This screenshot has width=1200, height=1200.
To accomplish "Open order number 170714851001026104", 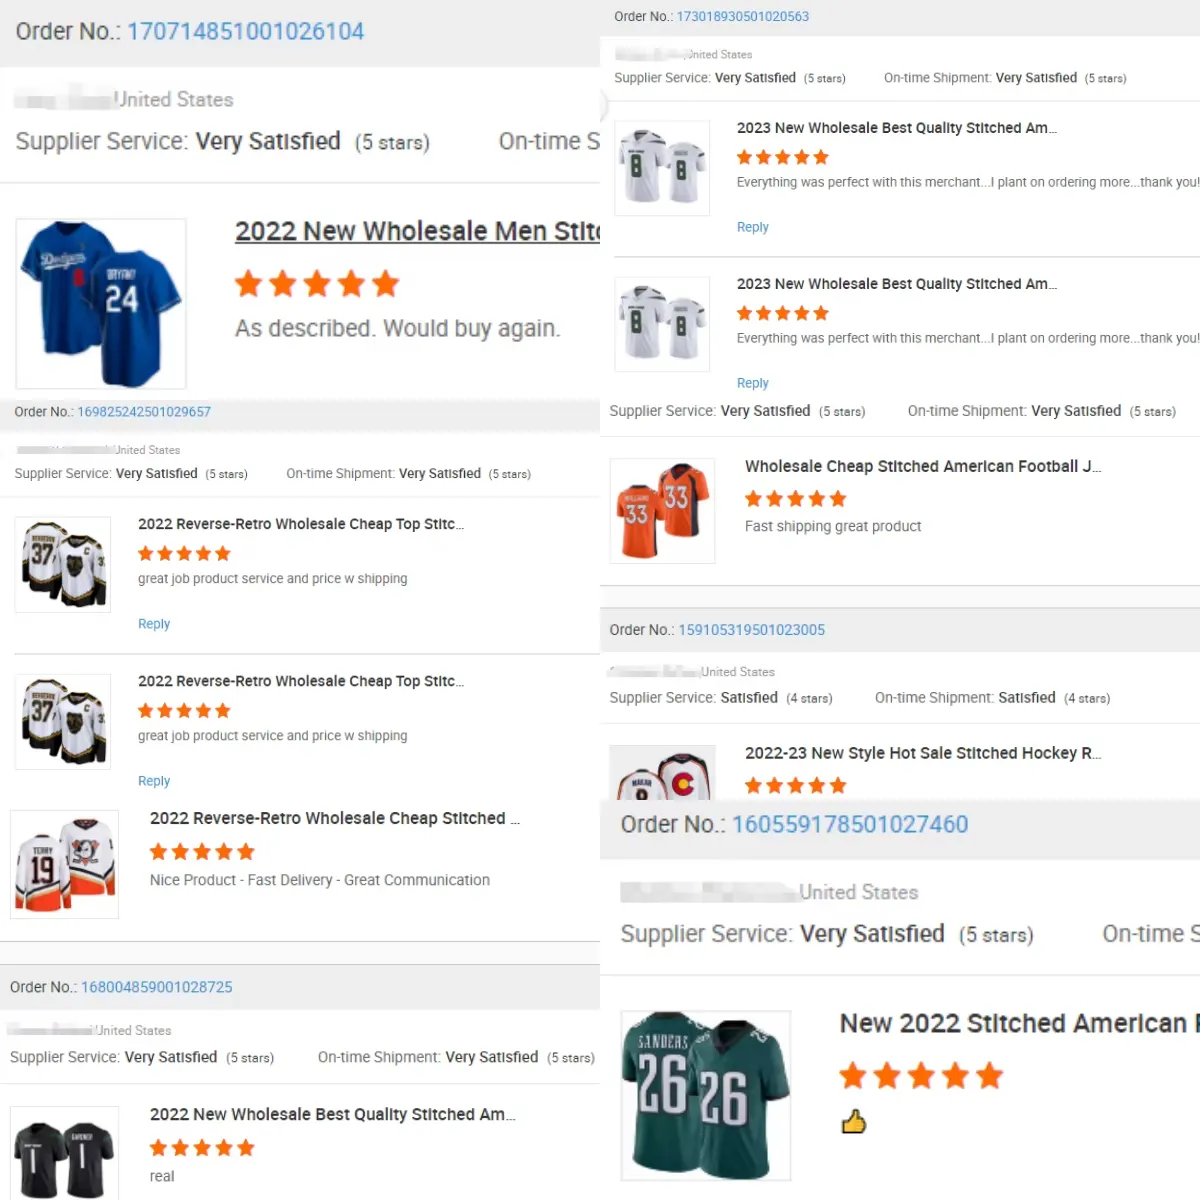I will [245, 32].
